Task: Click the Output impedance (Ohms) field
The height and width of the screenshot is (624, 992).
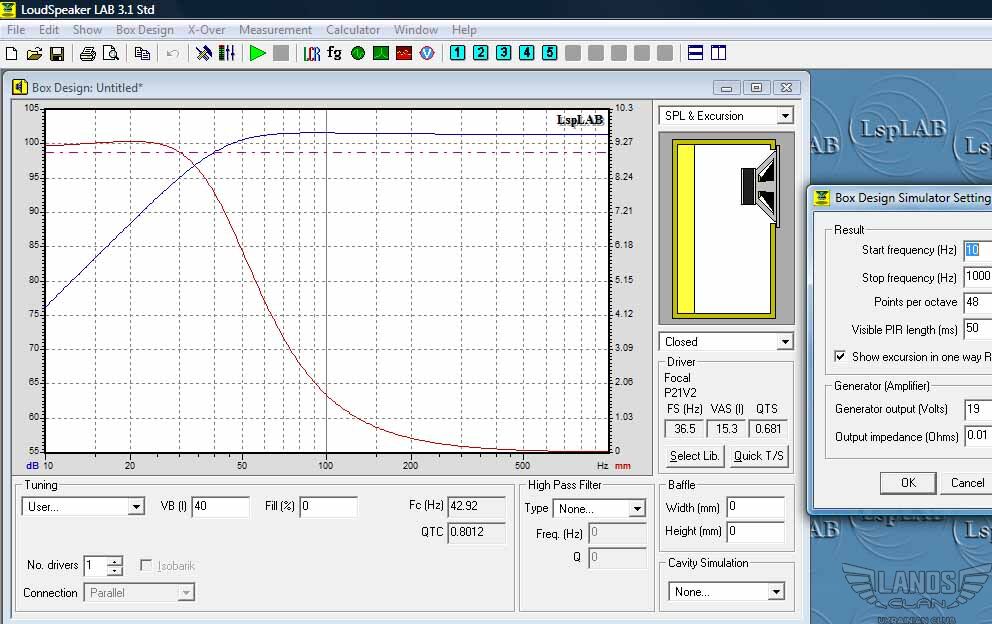Action: tap(978, 435)
